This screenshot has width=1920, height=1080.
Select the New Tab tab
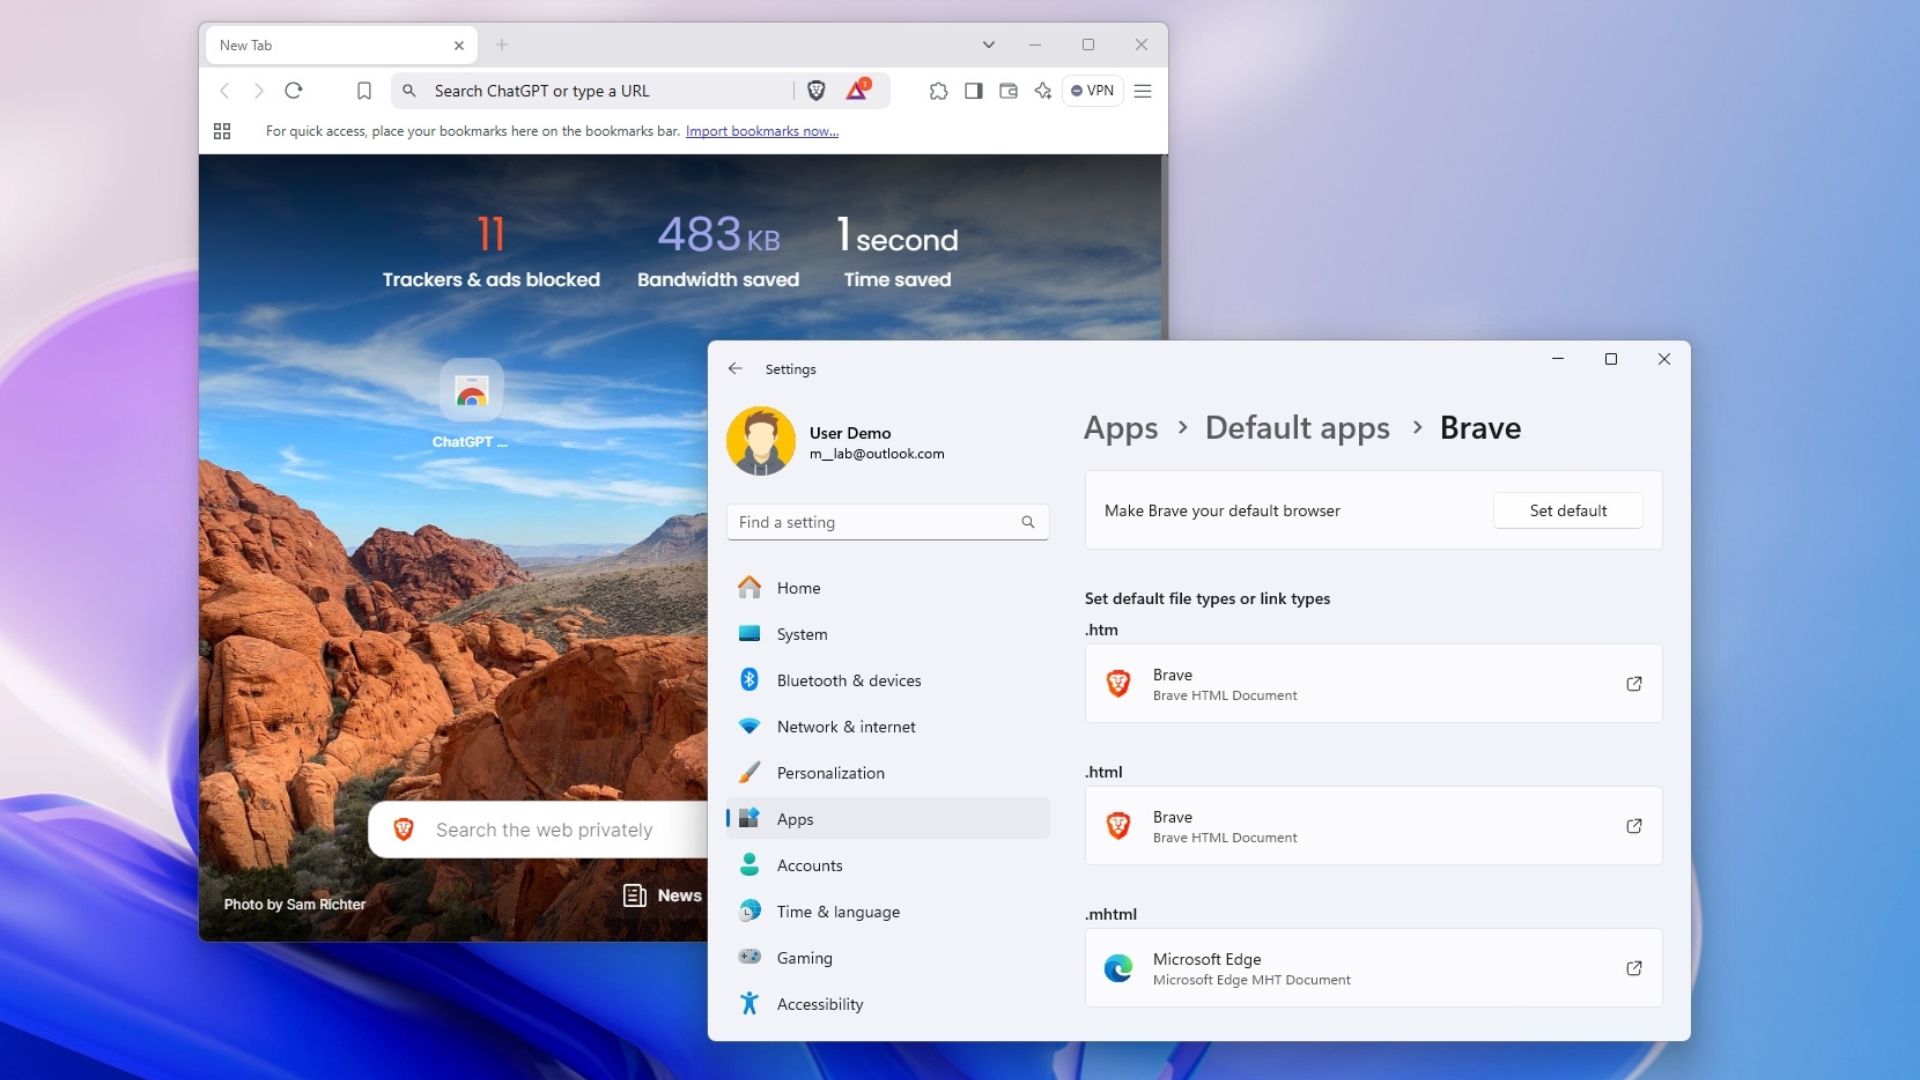tap(340, 45)
